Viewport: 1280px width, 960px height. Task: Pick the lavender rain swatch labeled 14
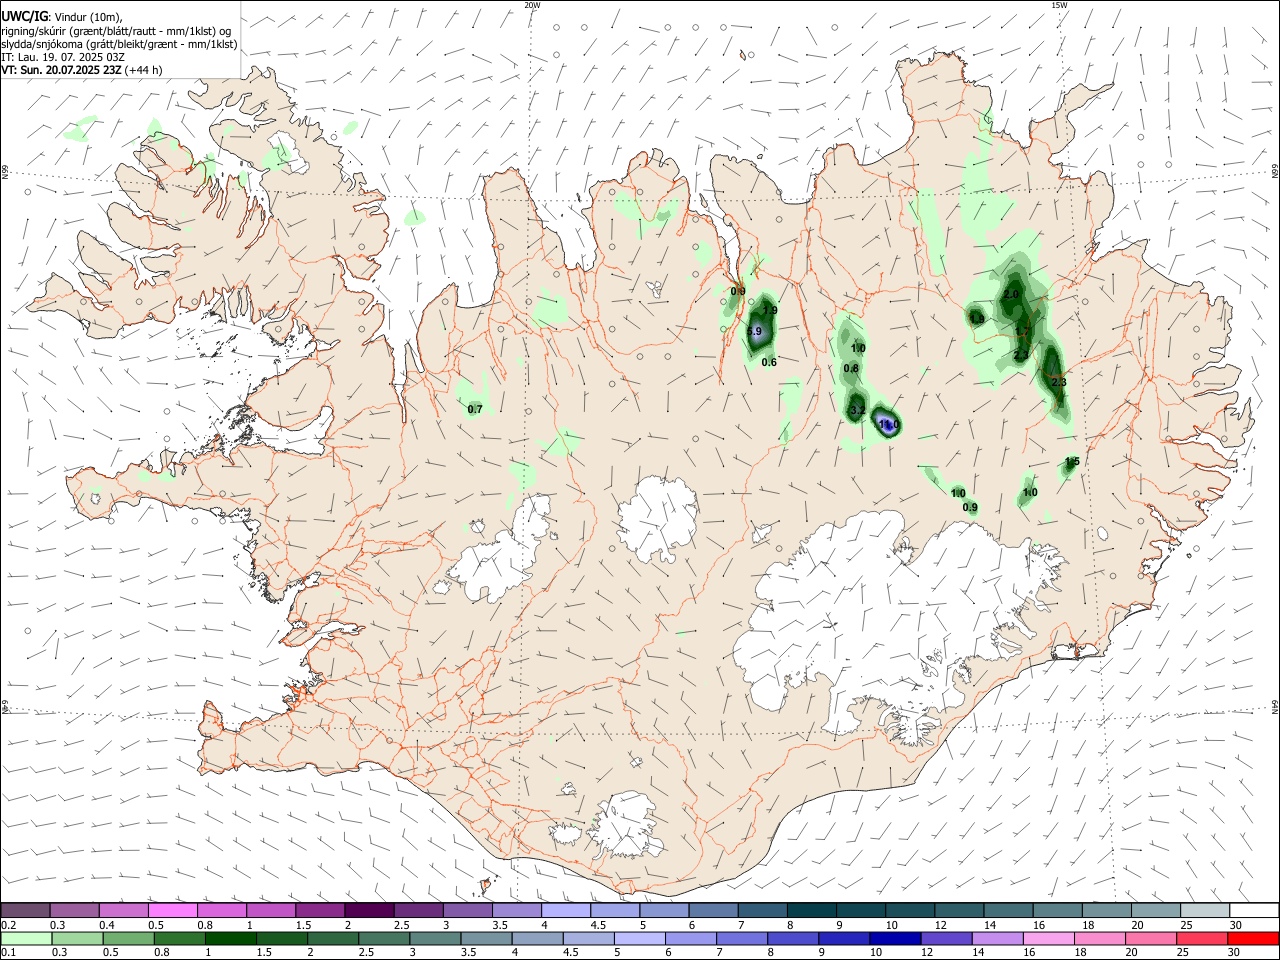(x=997, y=939)
